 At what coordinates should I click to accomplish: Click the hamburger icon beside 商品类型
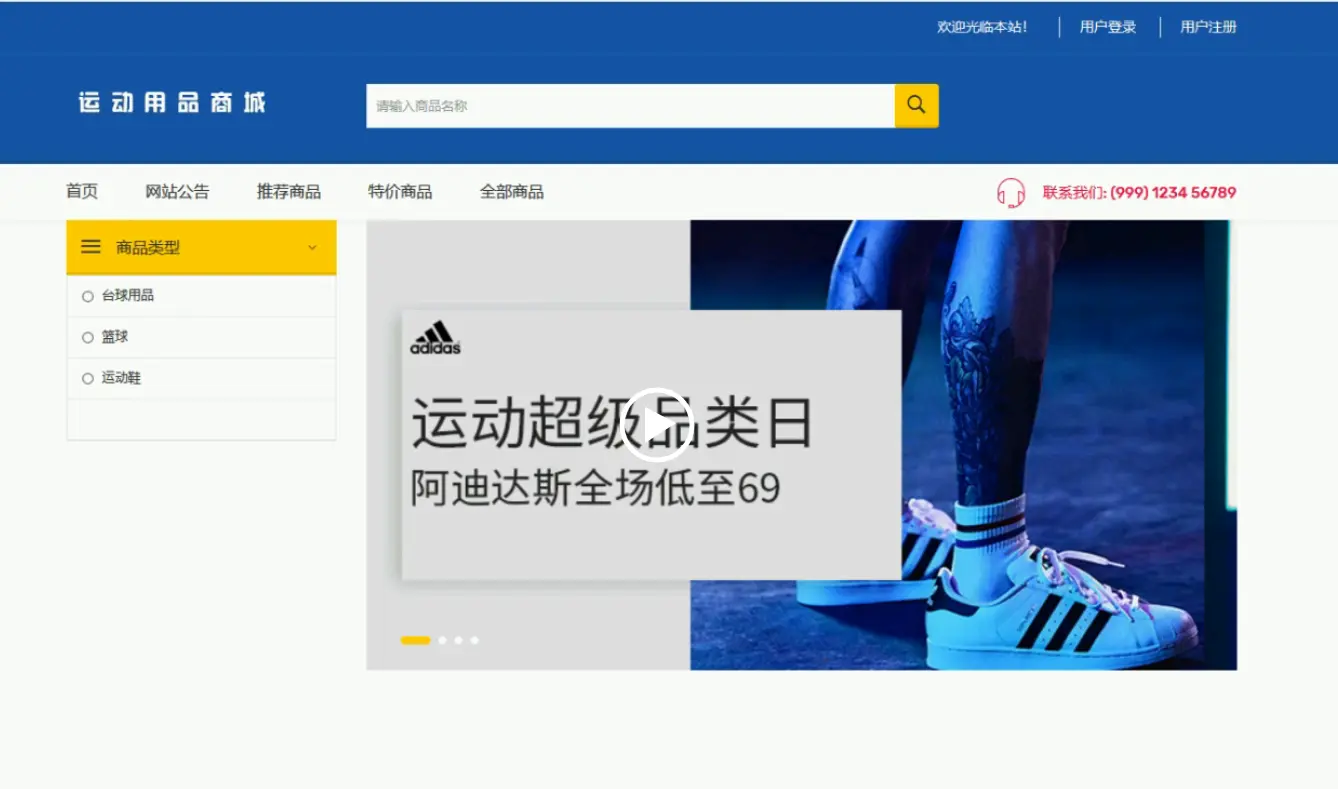[x=91, y=247]
